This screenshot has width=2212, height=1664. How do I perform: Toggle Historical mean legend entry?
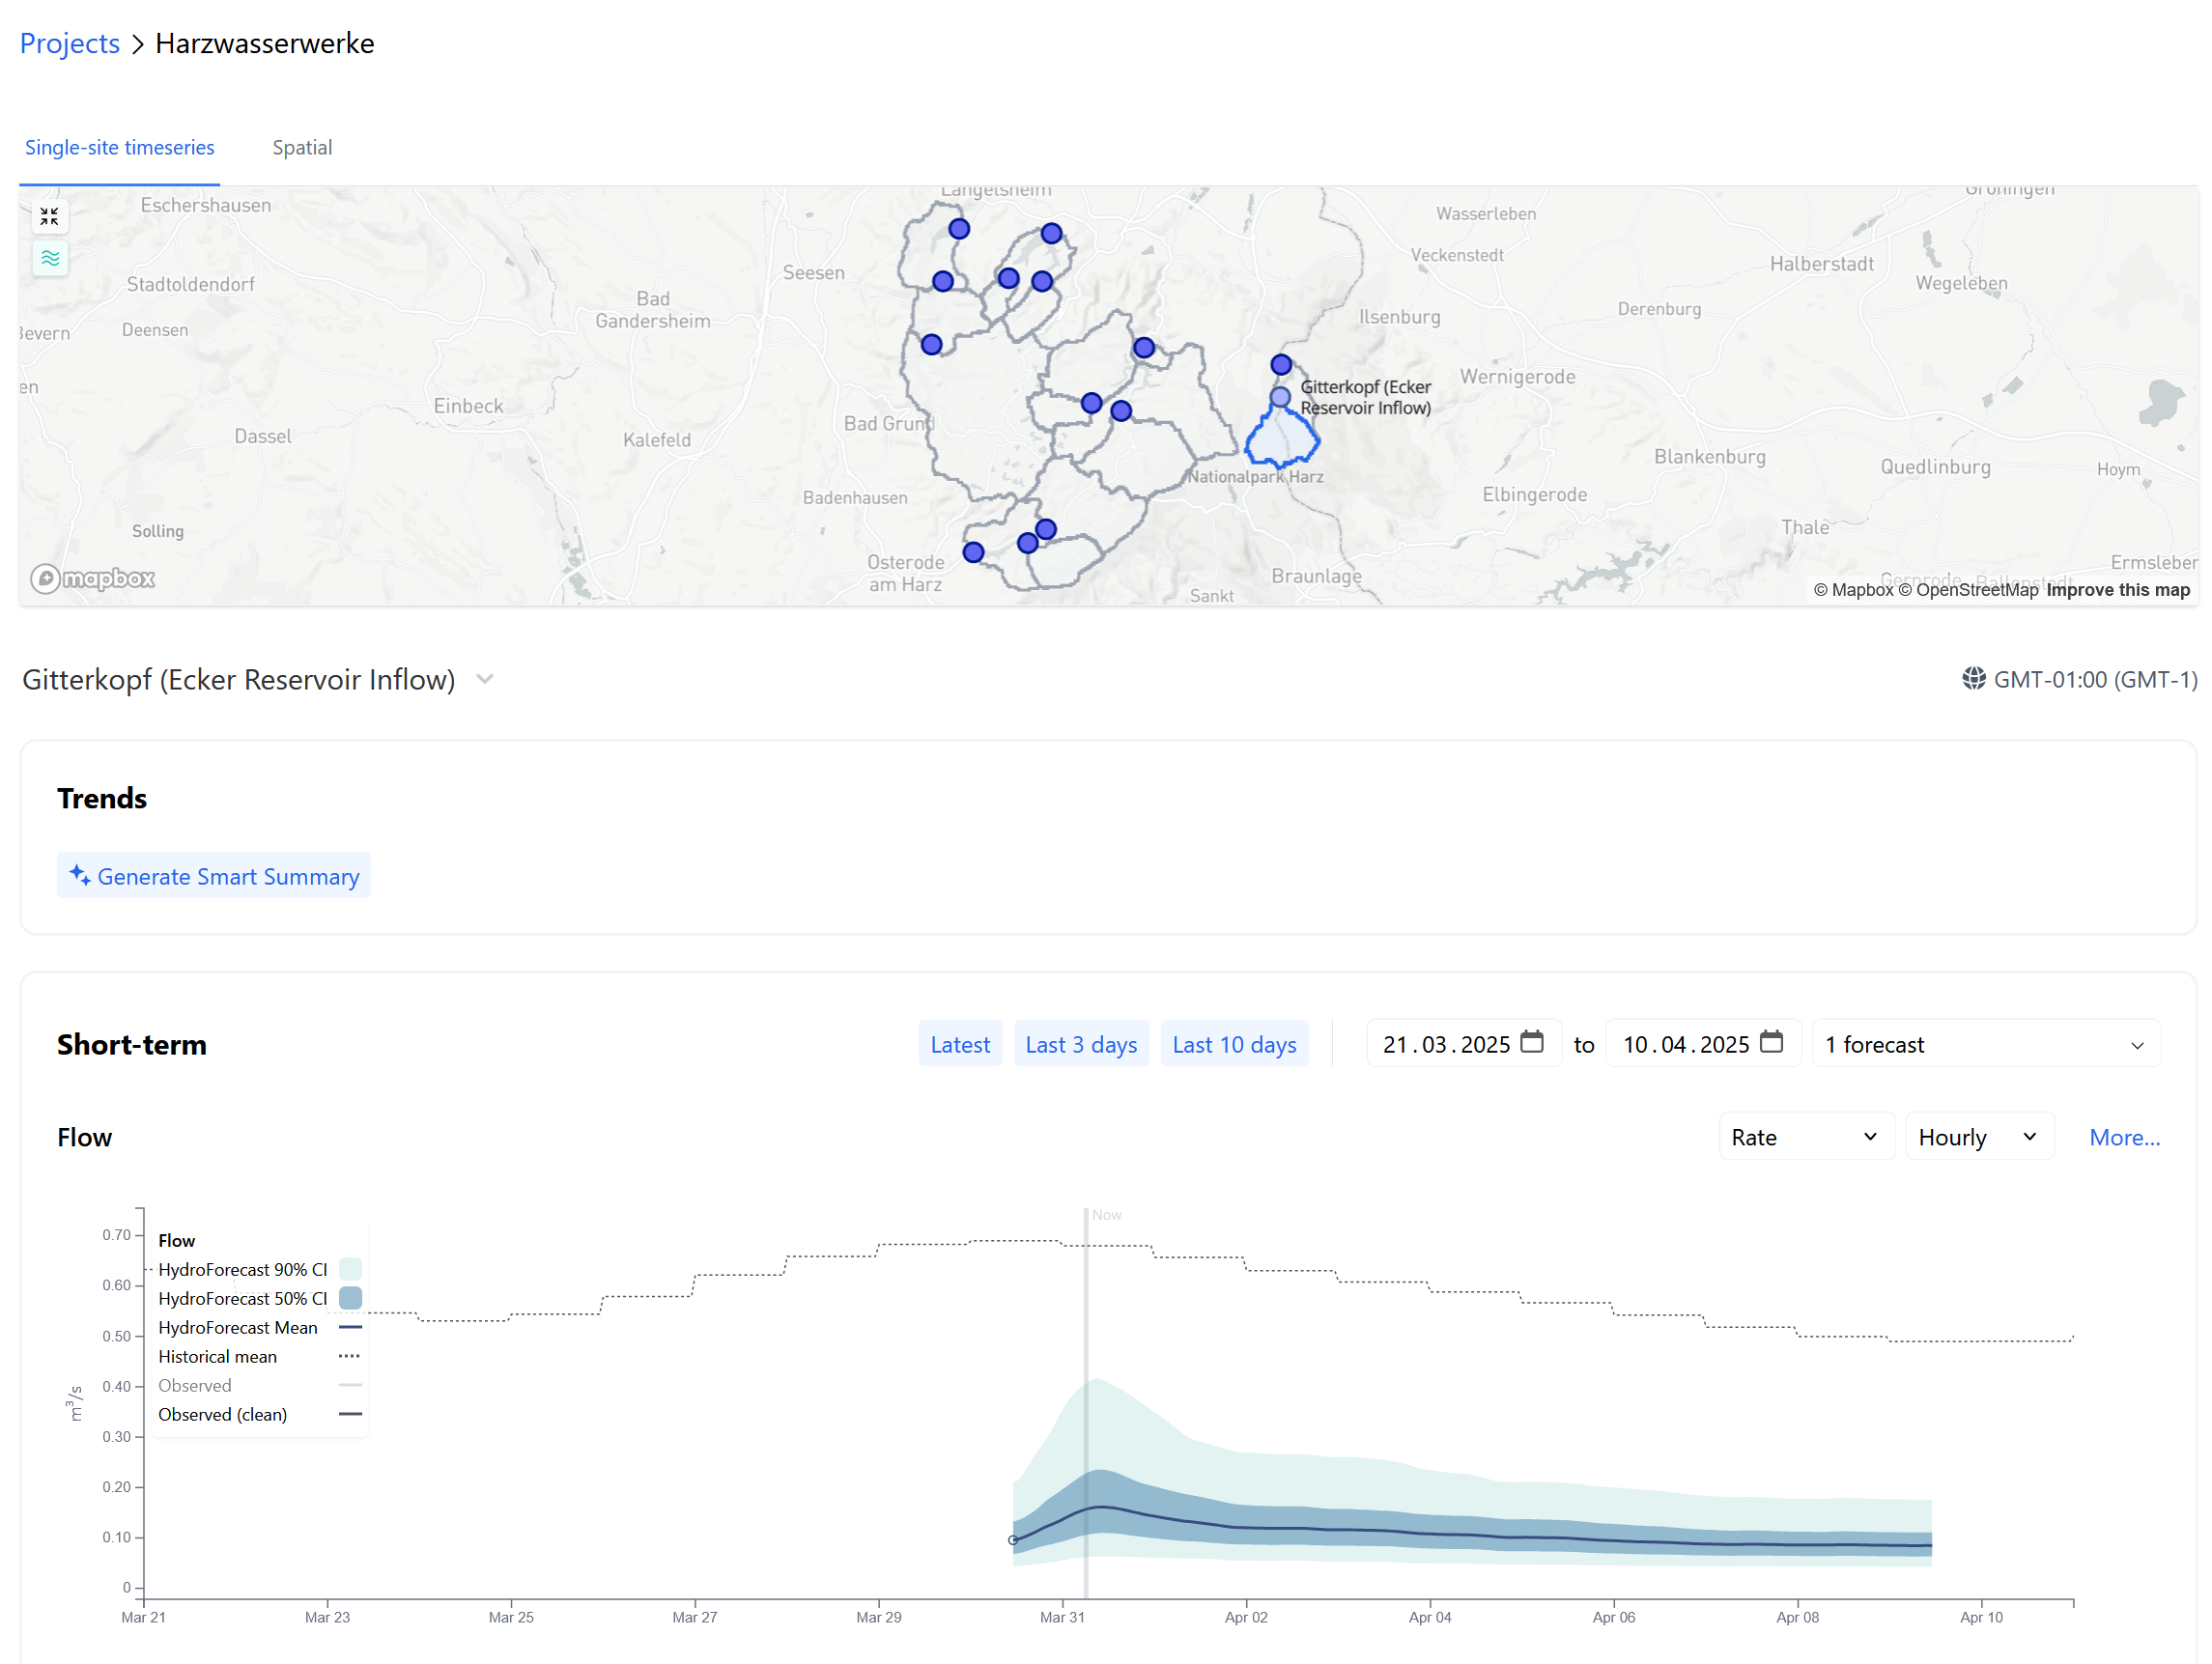[217, 1356]
